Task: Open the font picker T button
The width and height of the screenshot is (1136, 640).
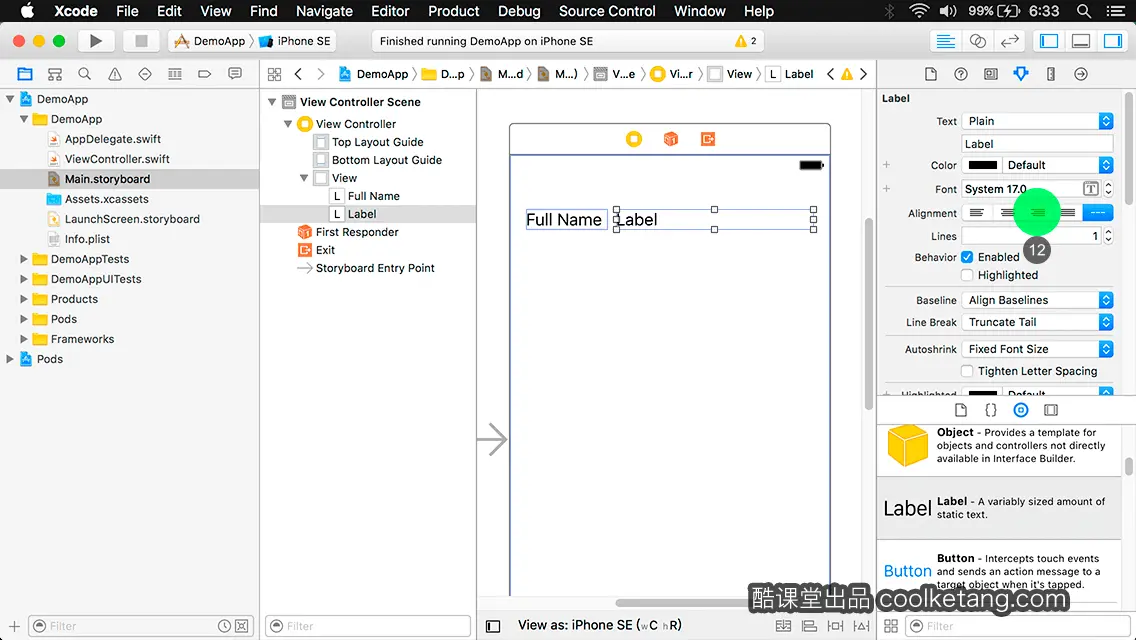Action: 1090,189
